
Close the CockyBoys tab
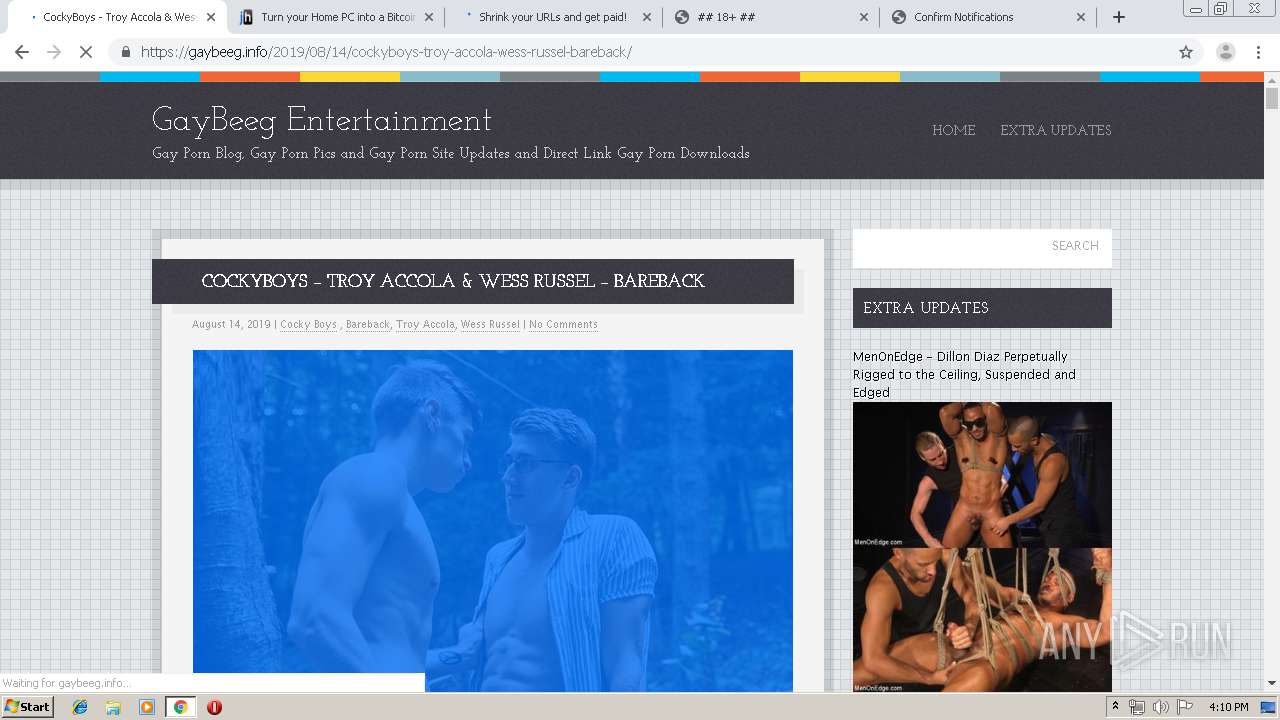211,17
